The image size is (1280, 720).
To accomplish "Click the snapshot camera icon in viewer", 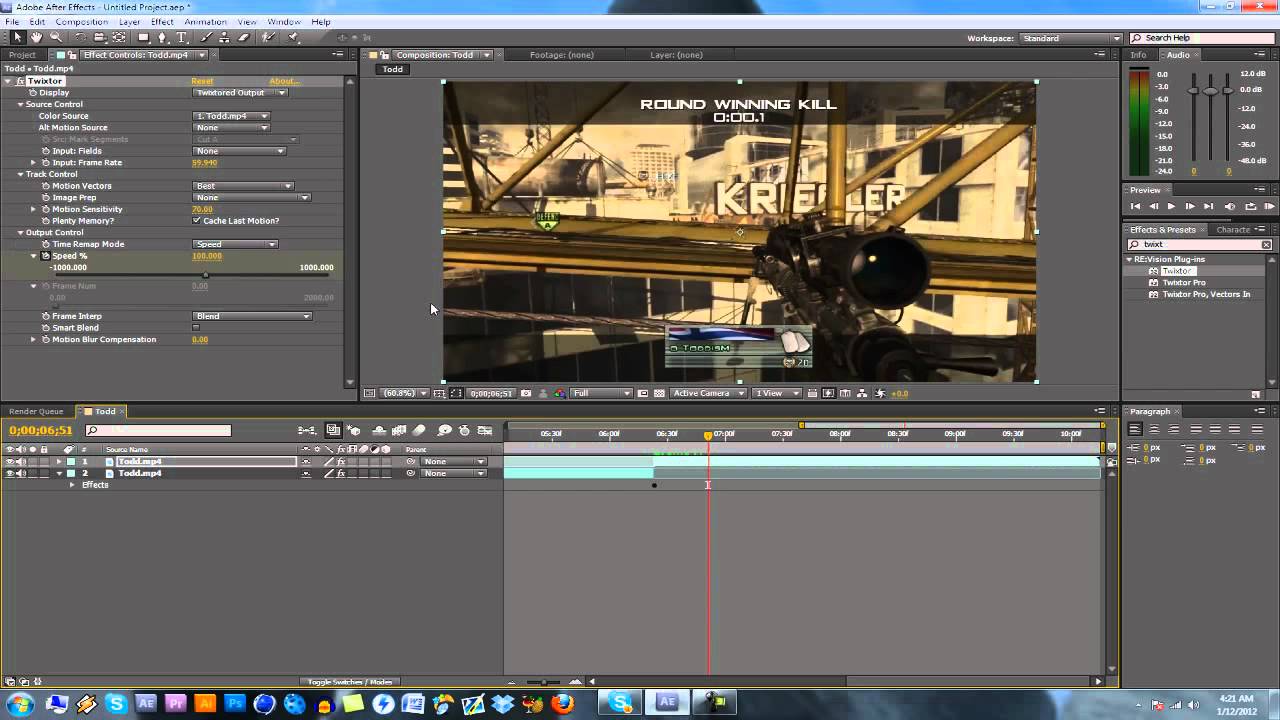I will tap(525, 393).
